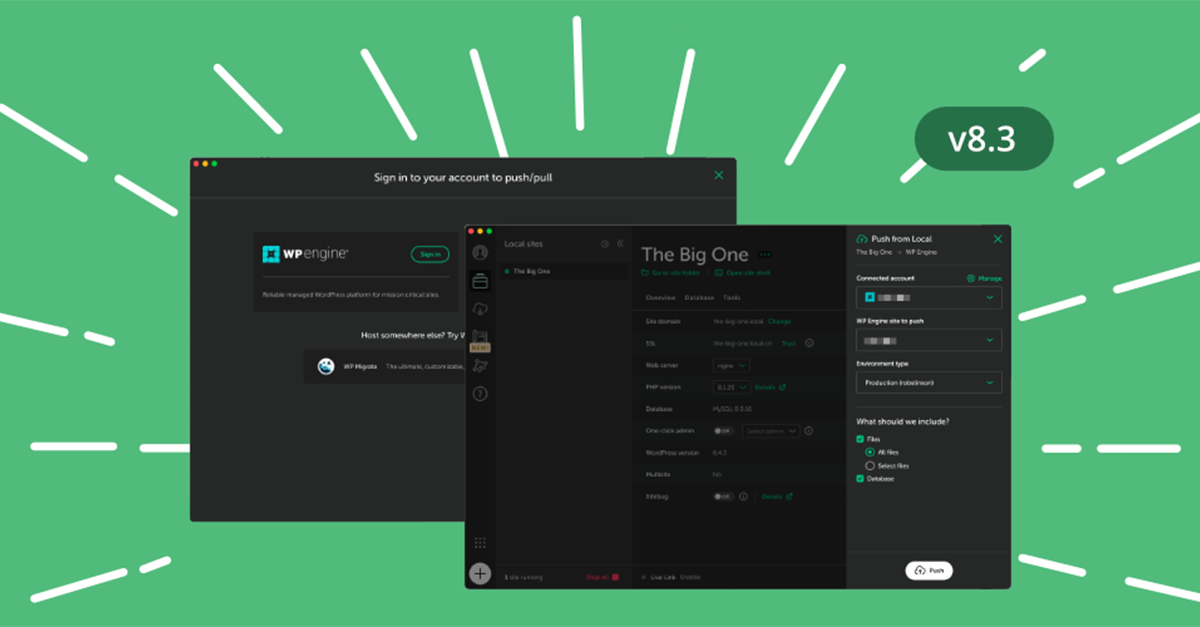Open the account avatar in Local's sidebar

[x=480, y=253]
